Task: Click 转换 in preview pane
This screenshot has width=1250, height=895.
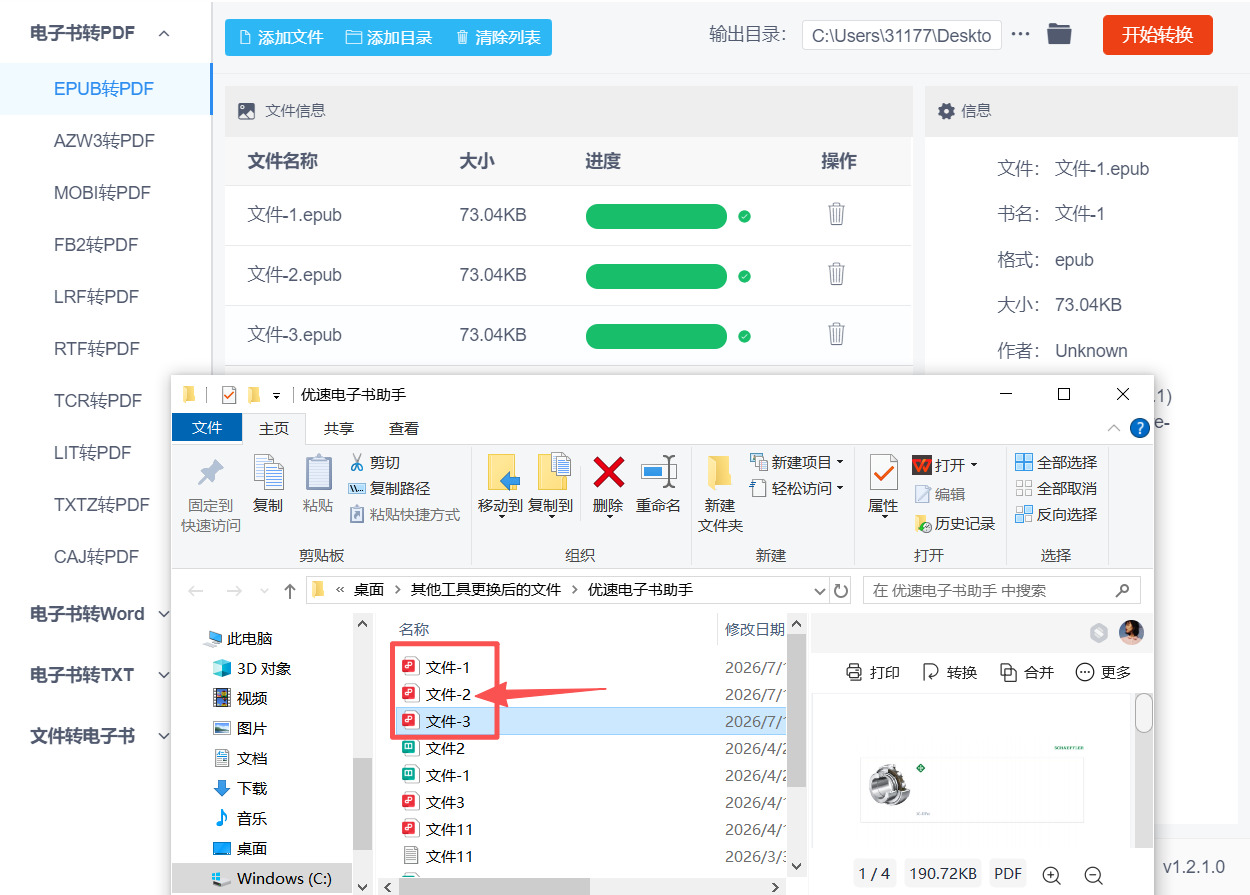Action: pos(949,672)
